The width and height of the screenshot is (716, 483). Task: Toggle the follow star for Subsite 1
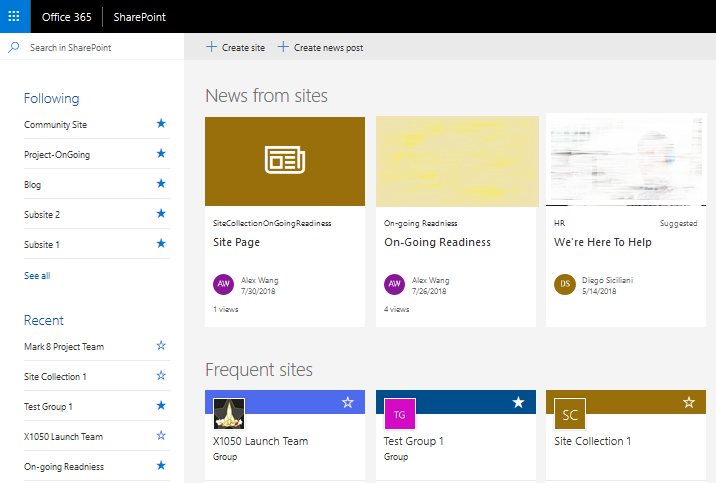(161, 244)
